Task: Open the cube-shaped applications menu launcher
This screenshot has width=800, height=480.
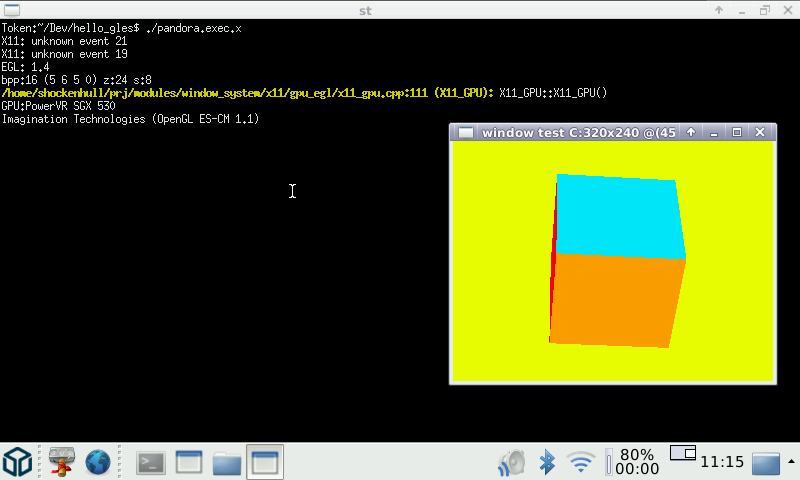Action: (18, 461)
